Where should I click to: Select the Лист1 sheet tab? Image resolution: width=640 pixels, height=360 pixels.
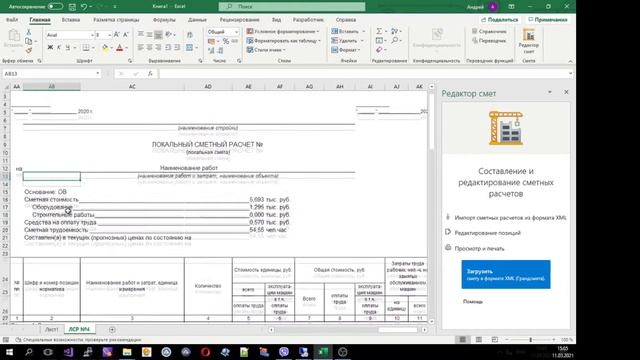[x=51, y=329]
